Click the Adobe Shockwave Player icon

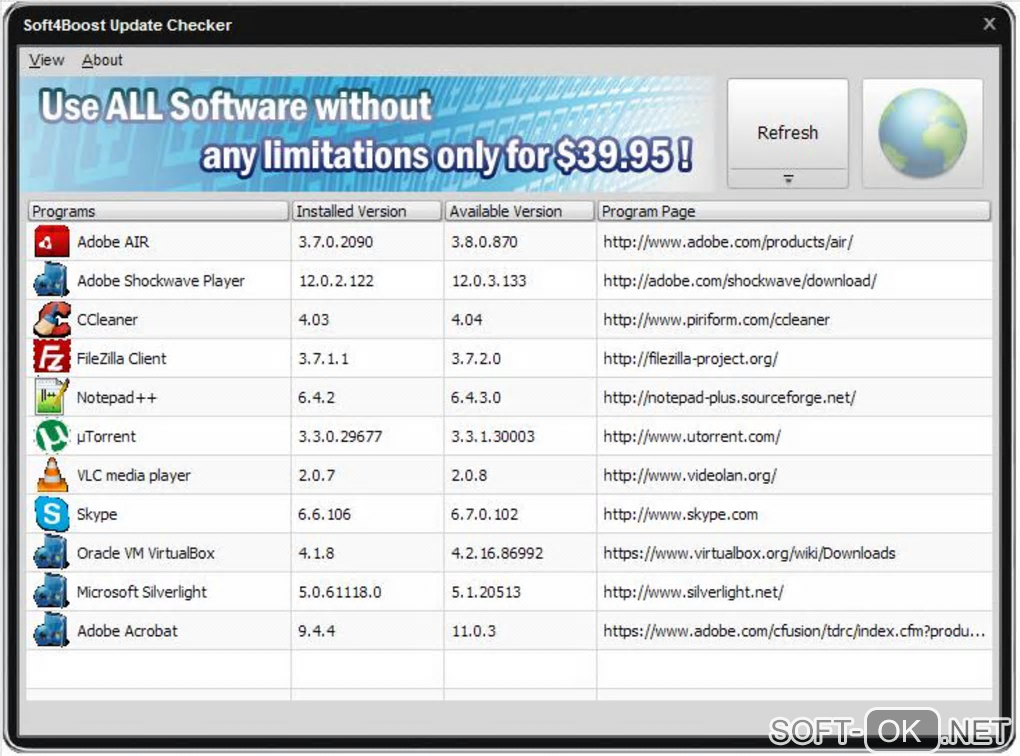pyautogui.click(x=51, y=280)
